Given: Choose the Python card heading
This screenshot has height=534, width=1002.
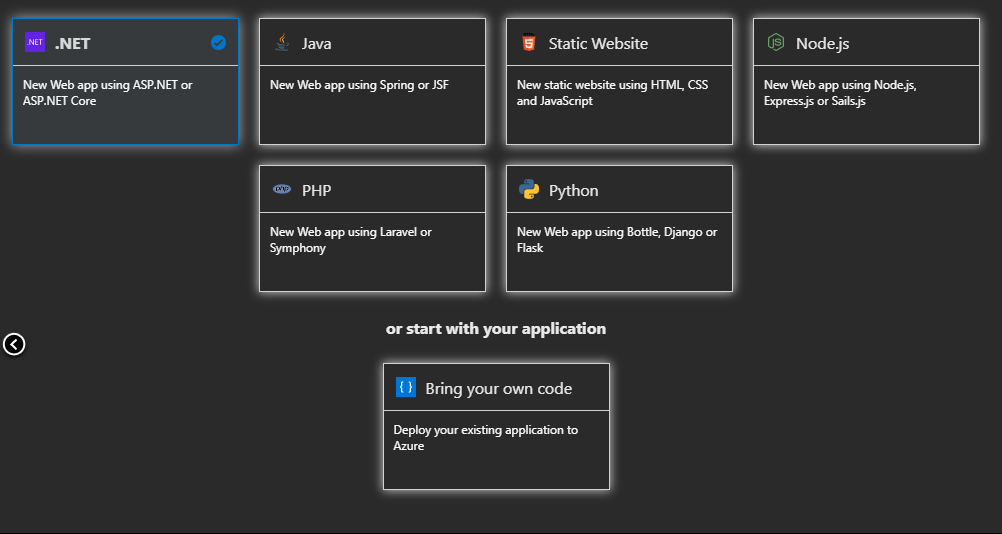Looking at the screenshot, I should 573,190.
